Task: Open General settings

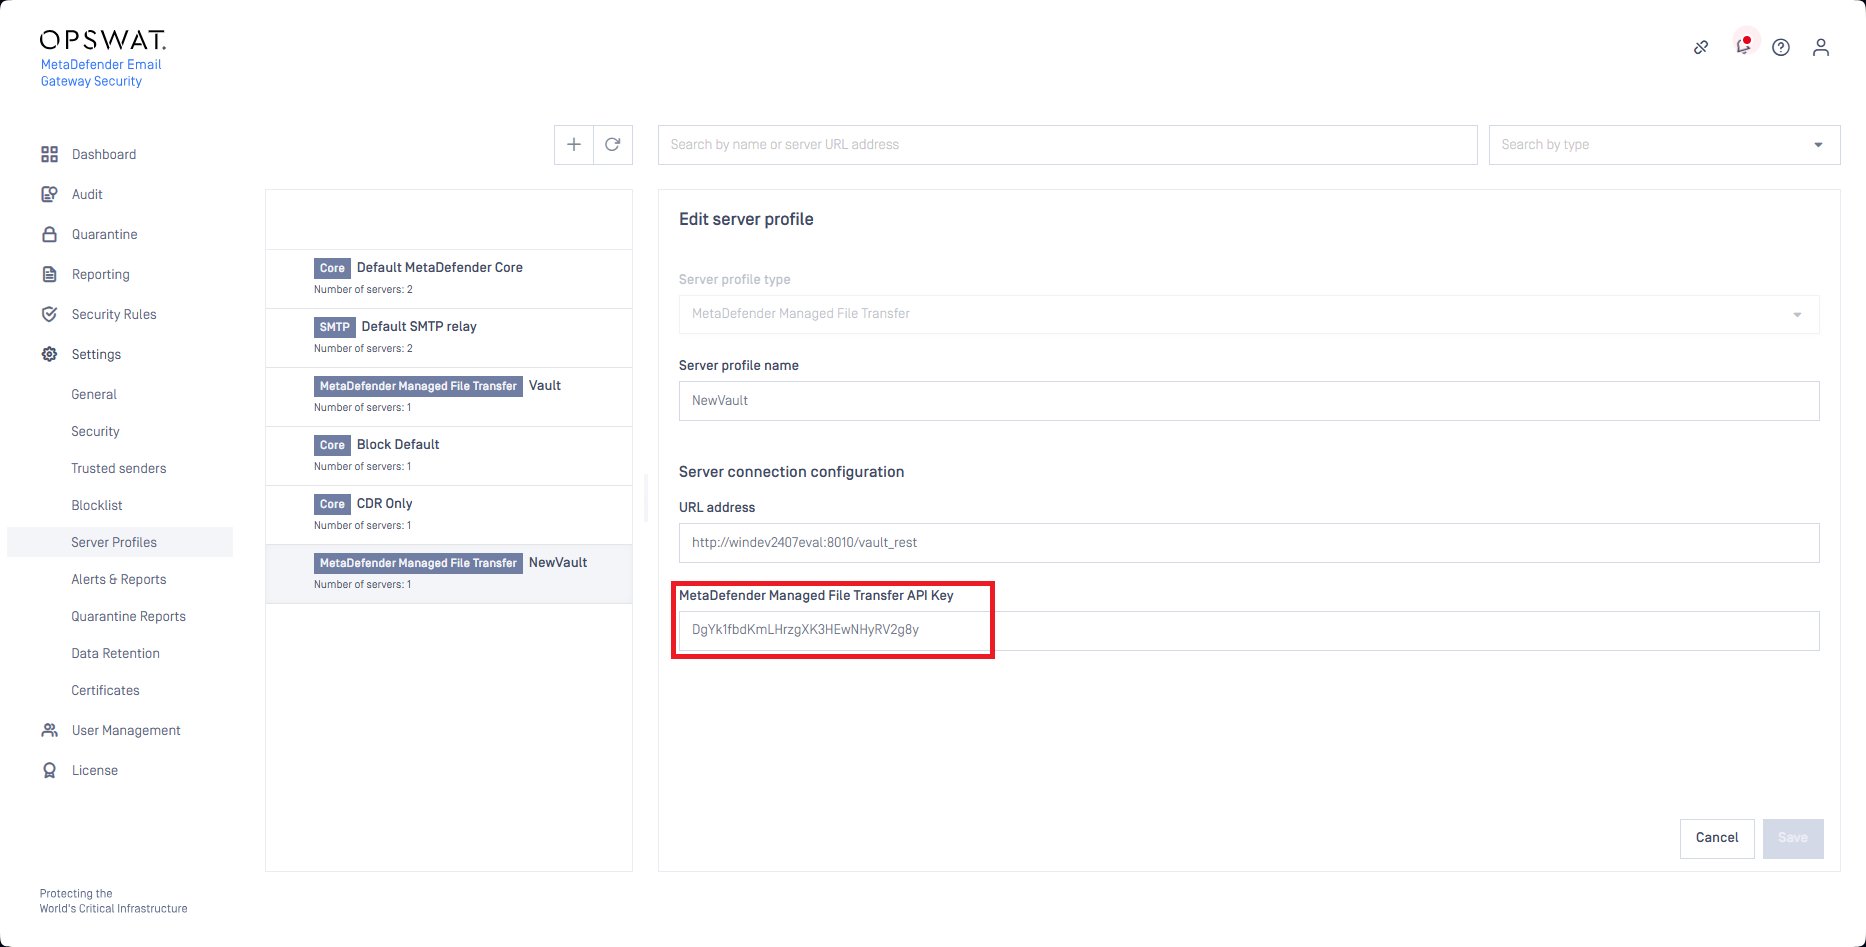Action: coord(94,394)
